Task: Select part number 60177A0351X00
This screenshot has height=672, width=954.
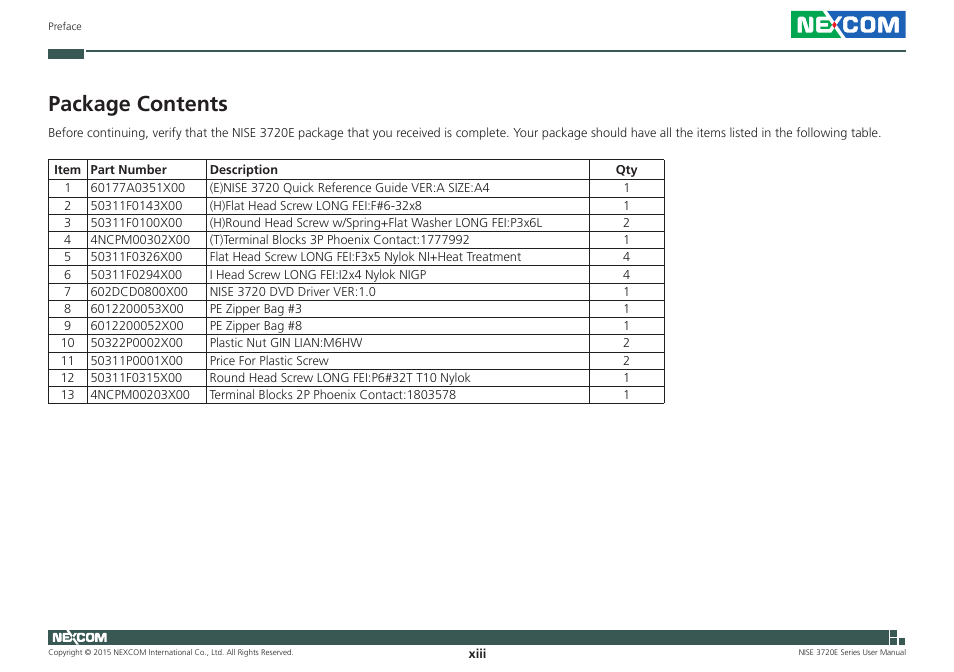Action: coord(138,188)
